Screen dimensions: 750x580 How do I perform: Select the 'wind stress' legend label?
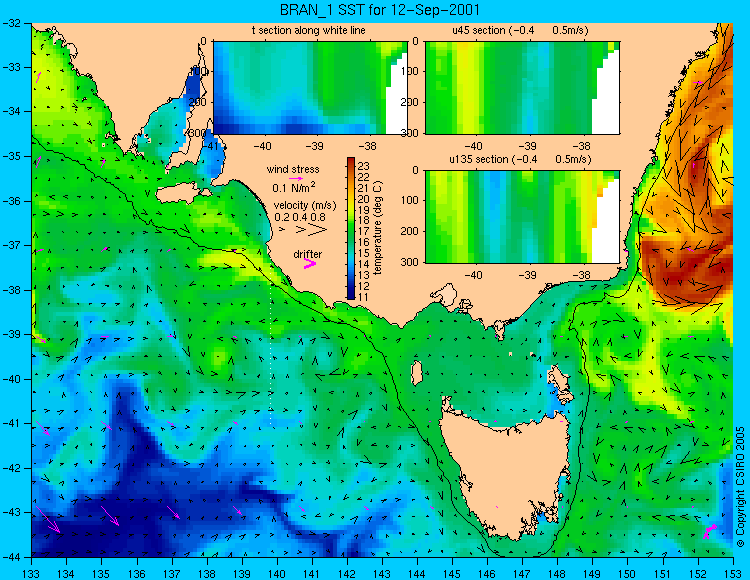[293, 169]
